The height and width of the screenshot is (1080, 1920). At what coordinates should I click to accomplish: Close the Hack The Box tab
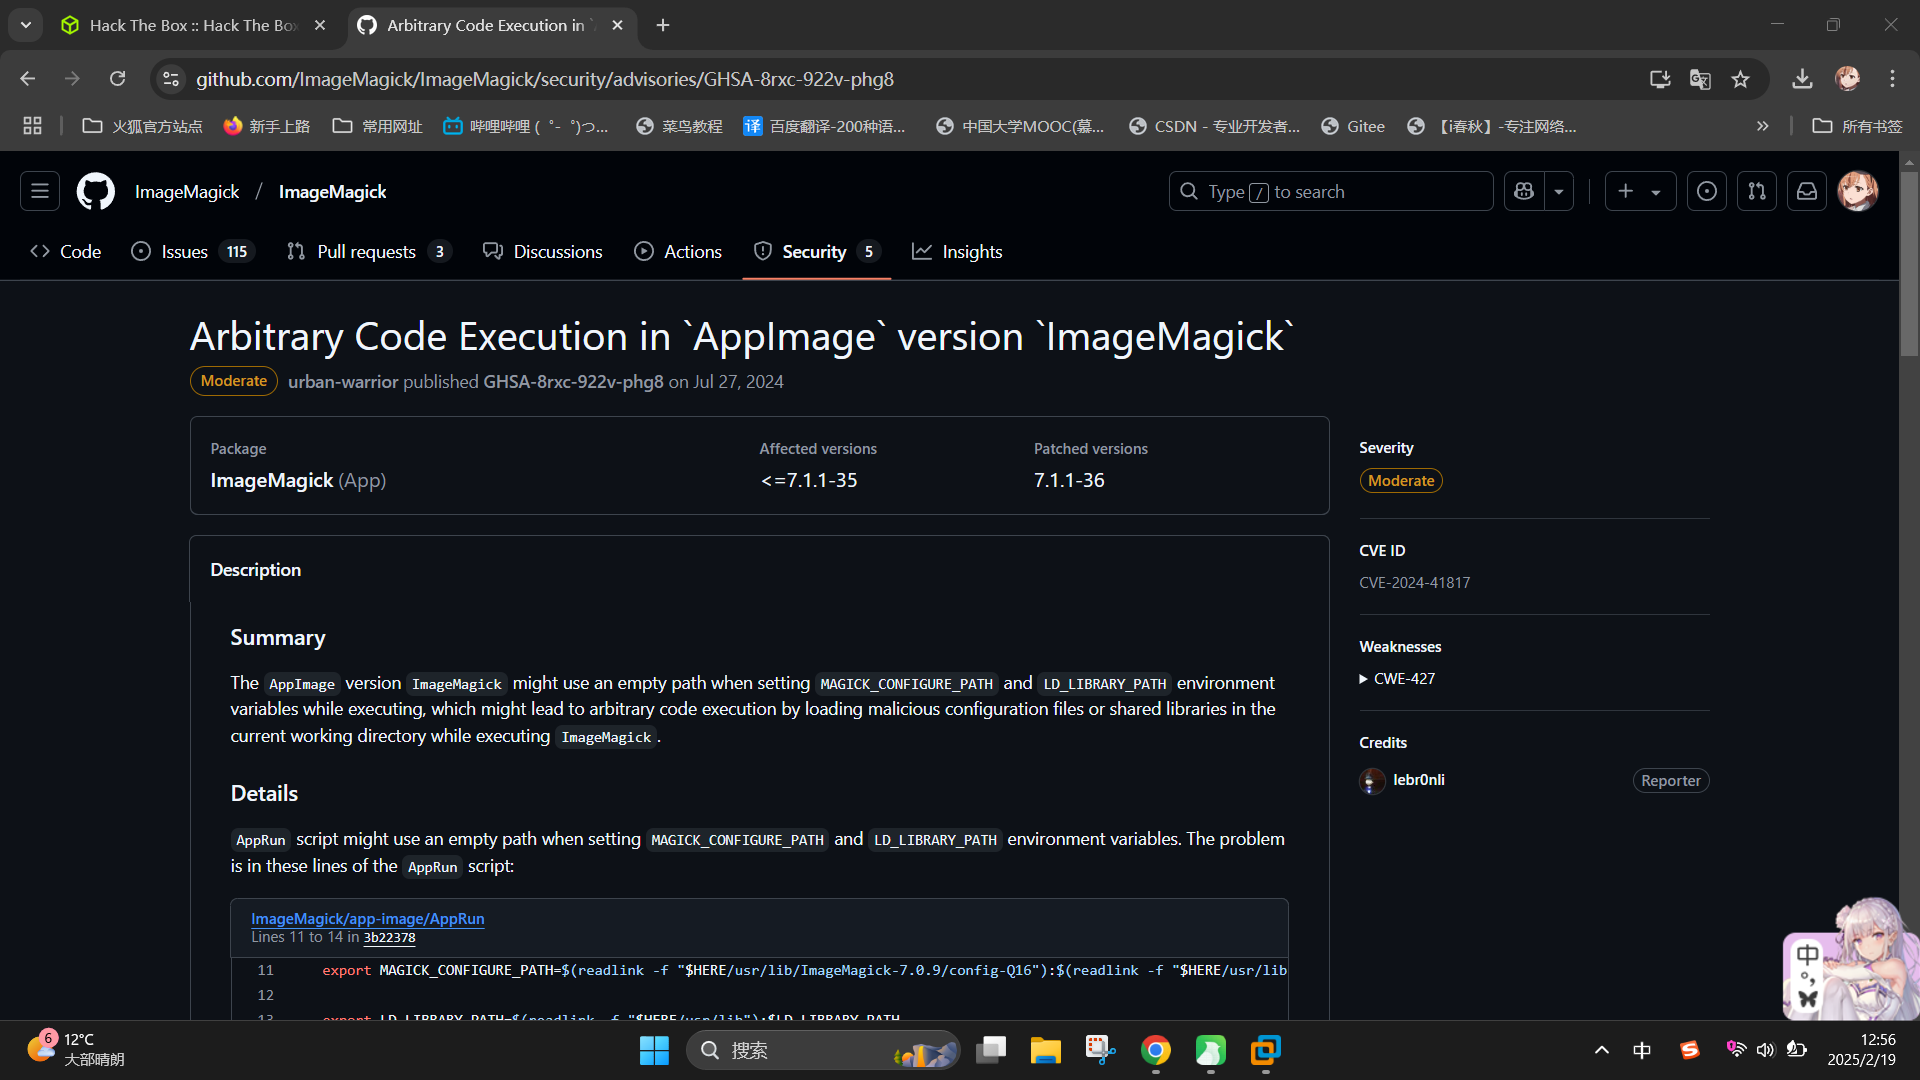coord(320,25)
